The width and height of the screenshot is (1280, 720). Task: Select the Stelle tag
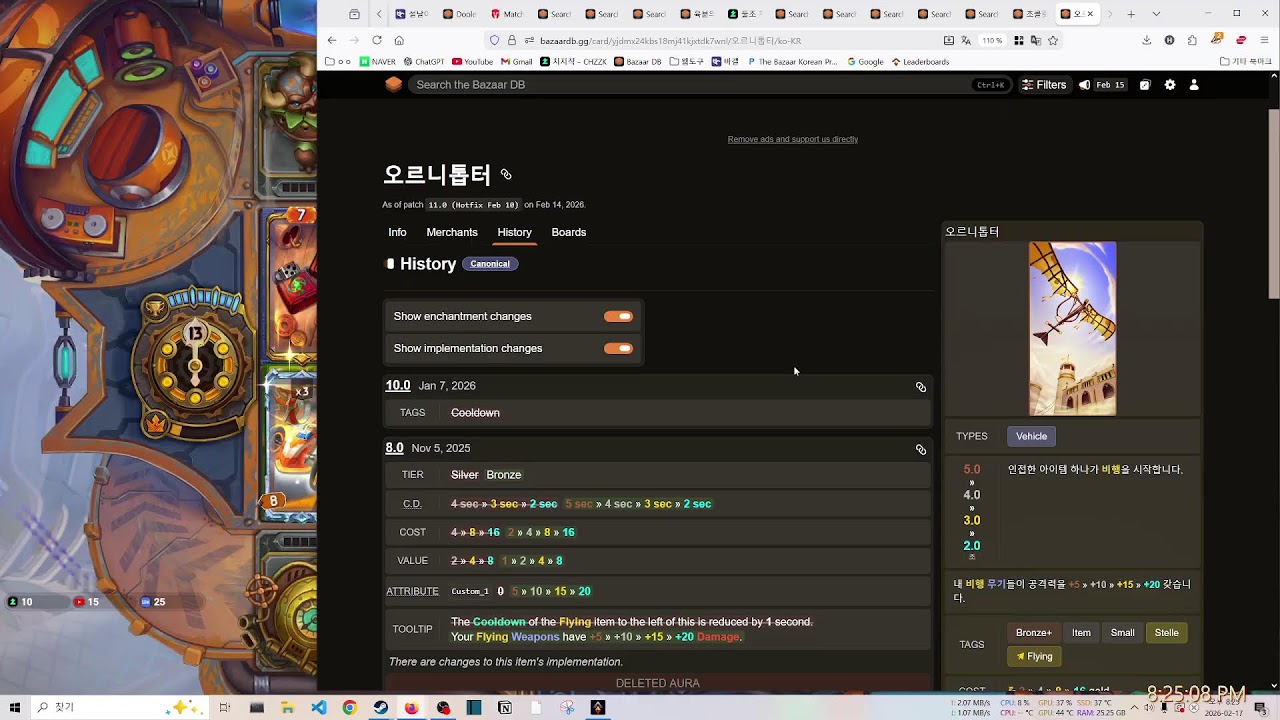1167,632
